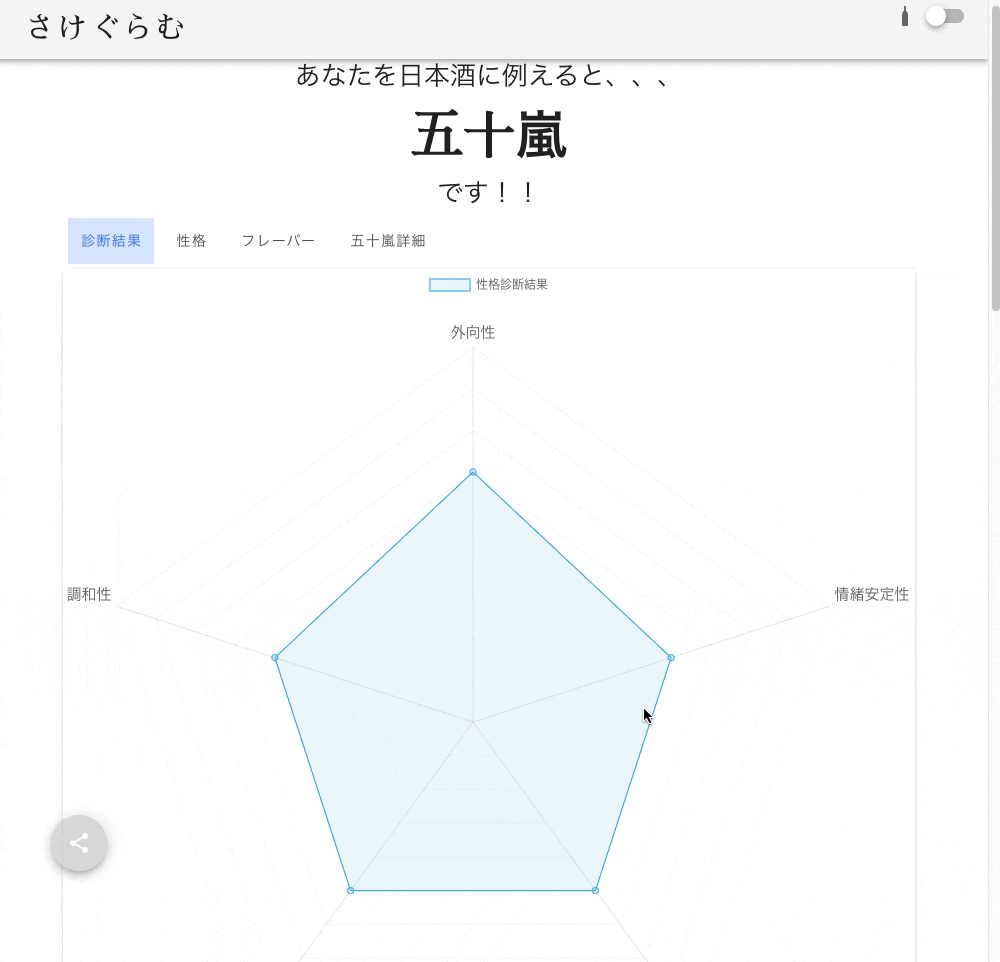Select the bottom-left vertex of the chart polygon
This screenshot has height=962, width=1000.
coord(350,888)
